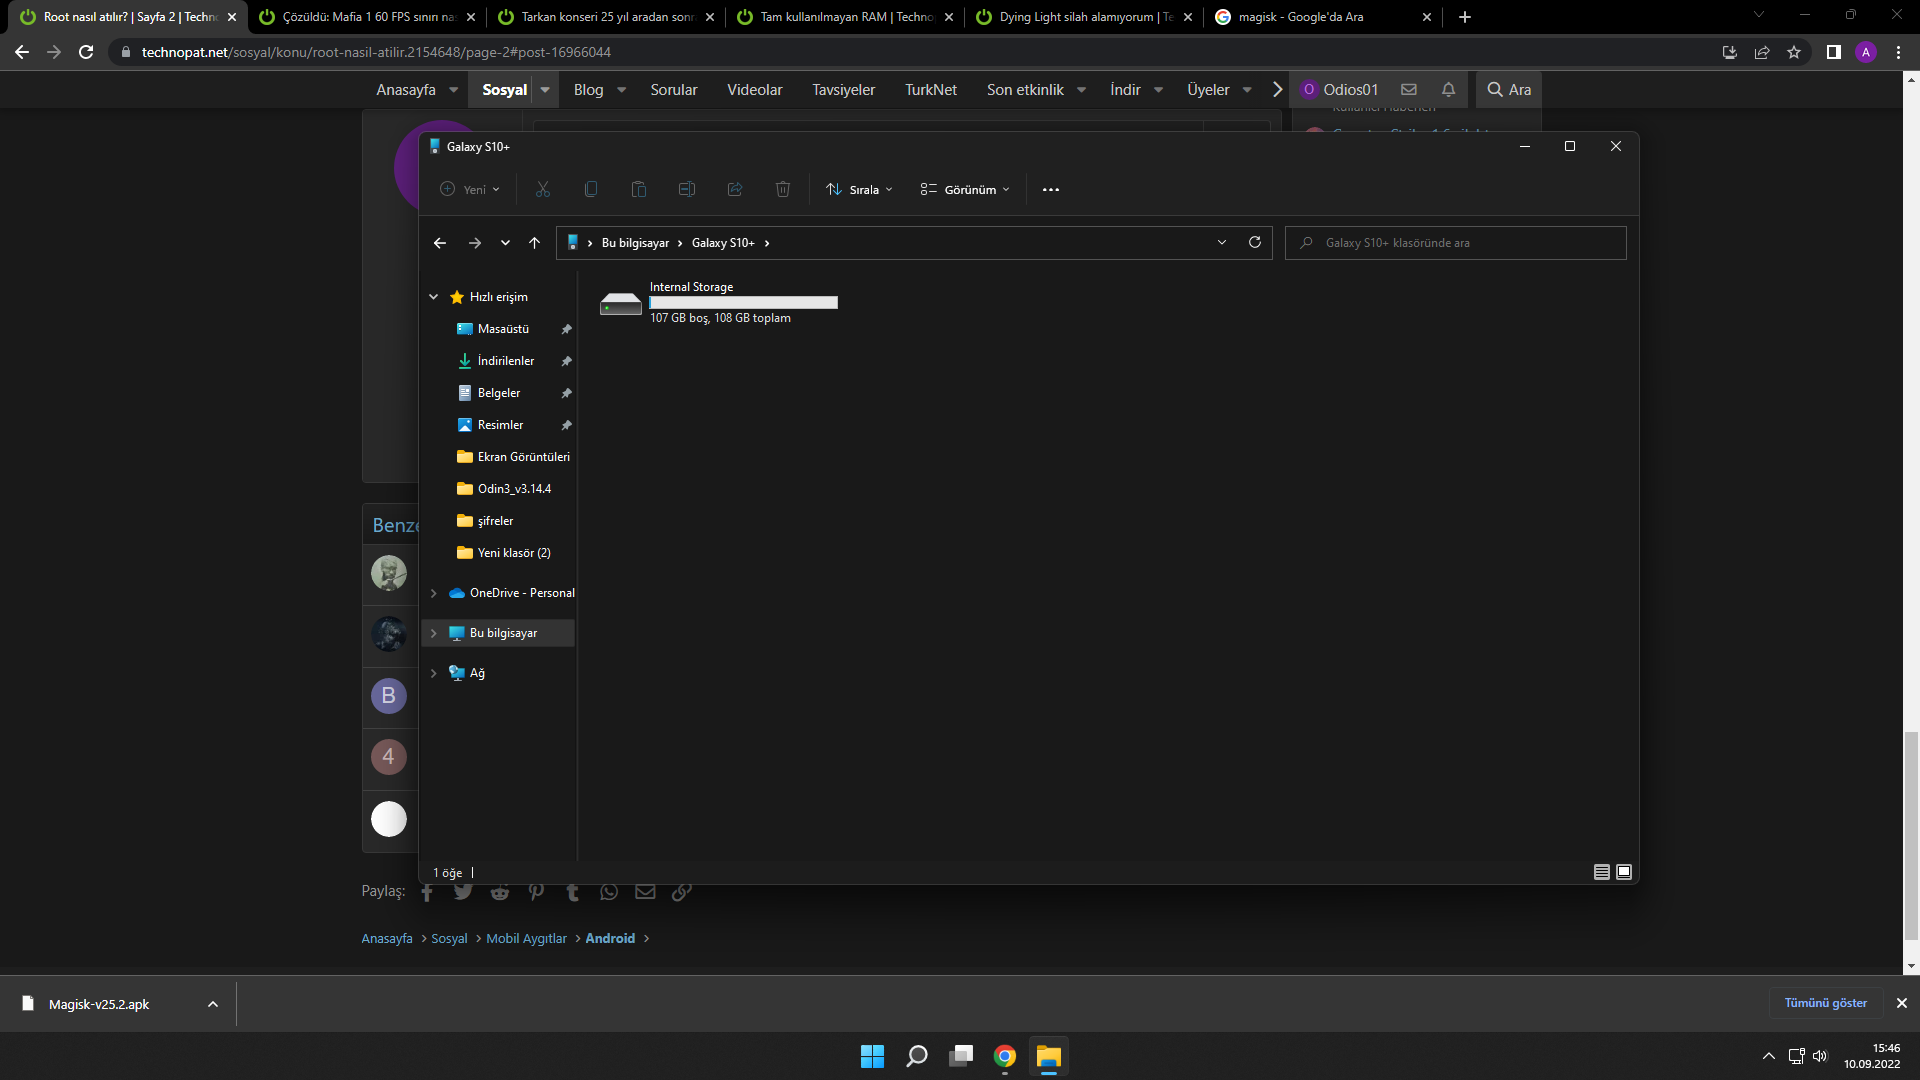Image resolution: width=1920 pixels, height=1080 pixels.
Task: Click the Refresh icon beside the address bar
Action: pos(1255,242)
